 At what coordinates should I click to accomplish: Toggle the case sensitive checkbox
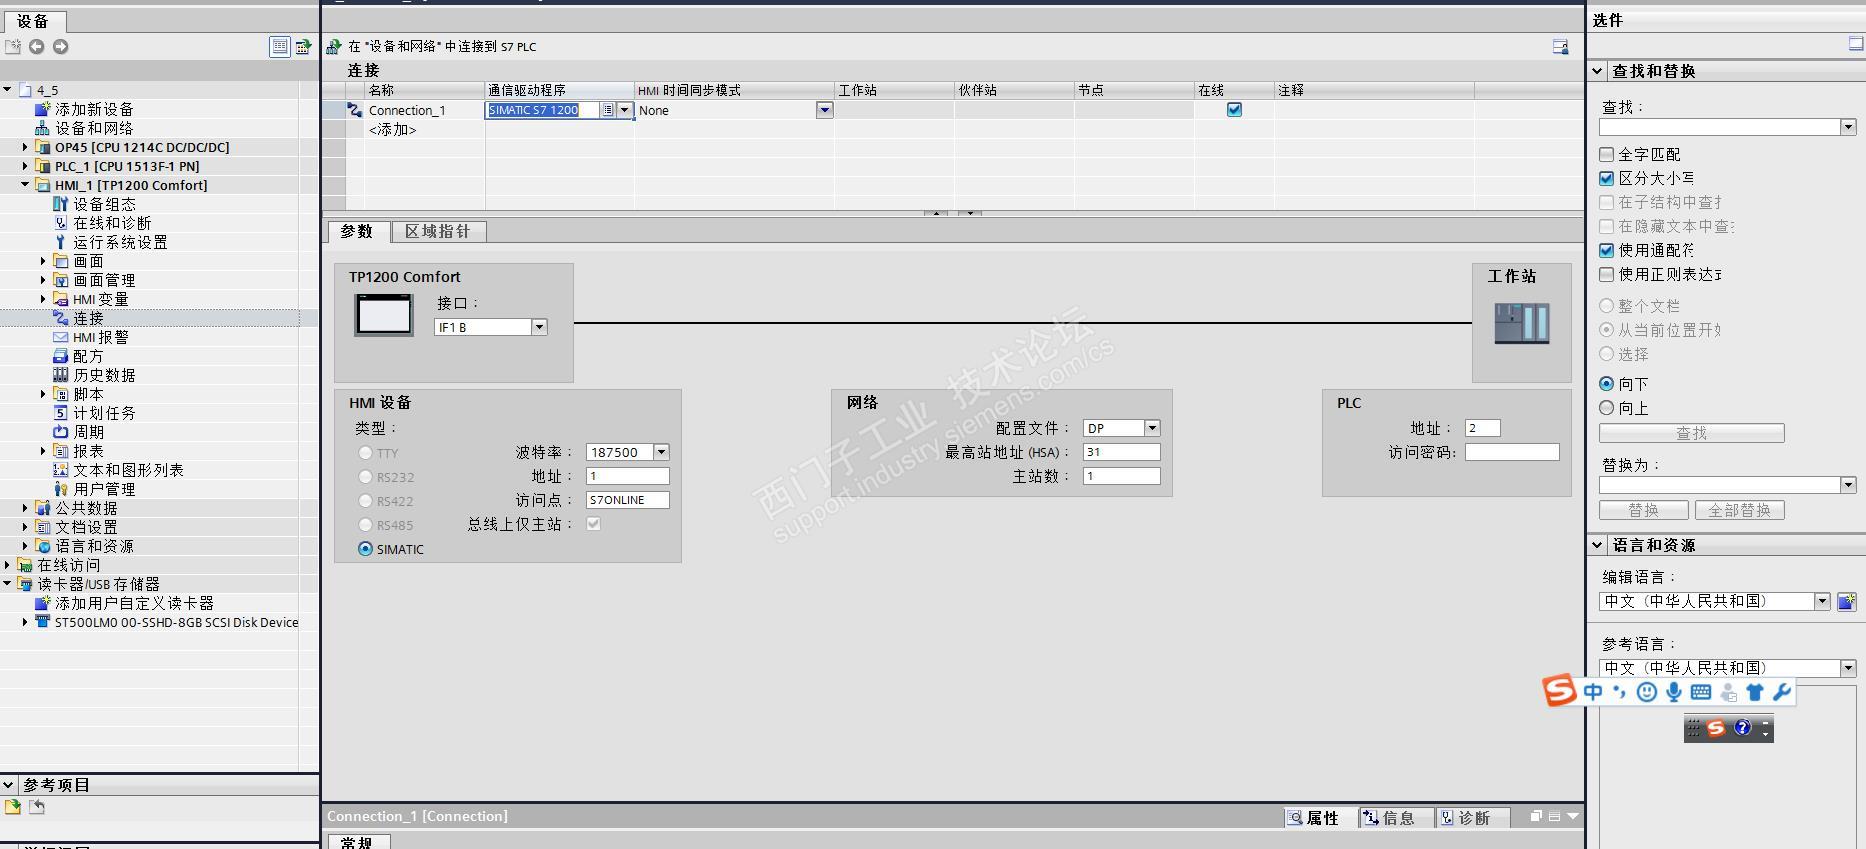coord(1606,178)
